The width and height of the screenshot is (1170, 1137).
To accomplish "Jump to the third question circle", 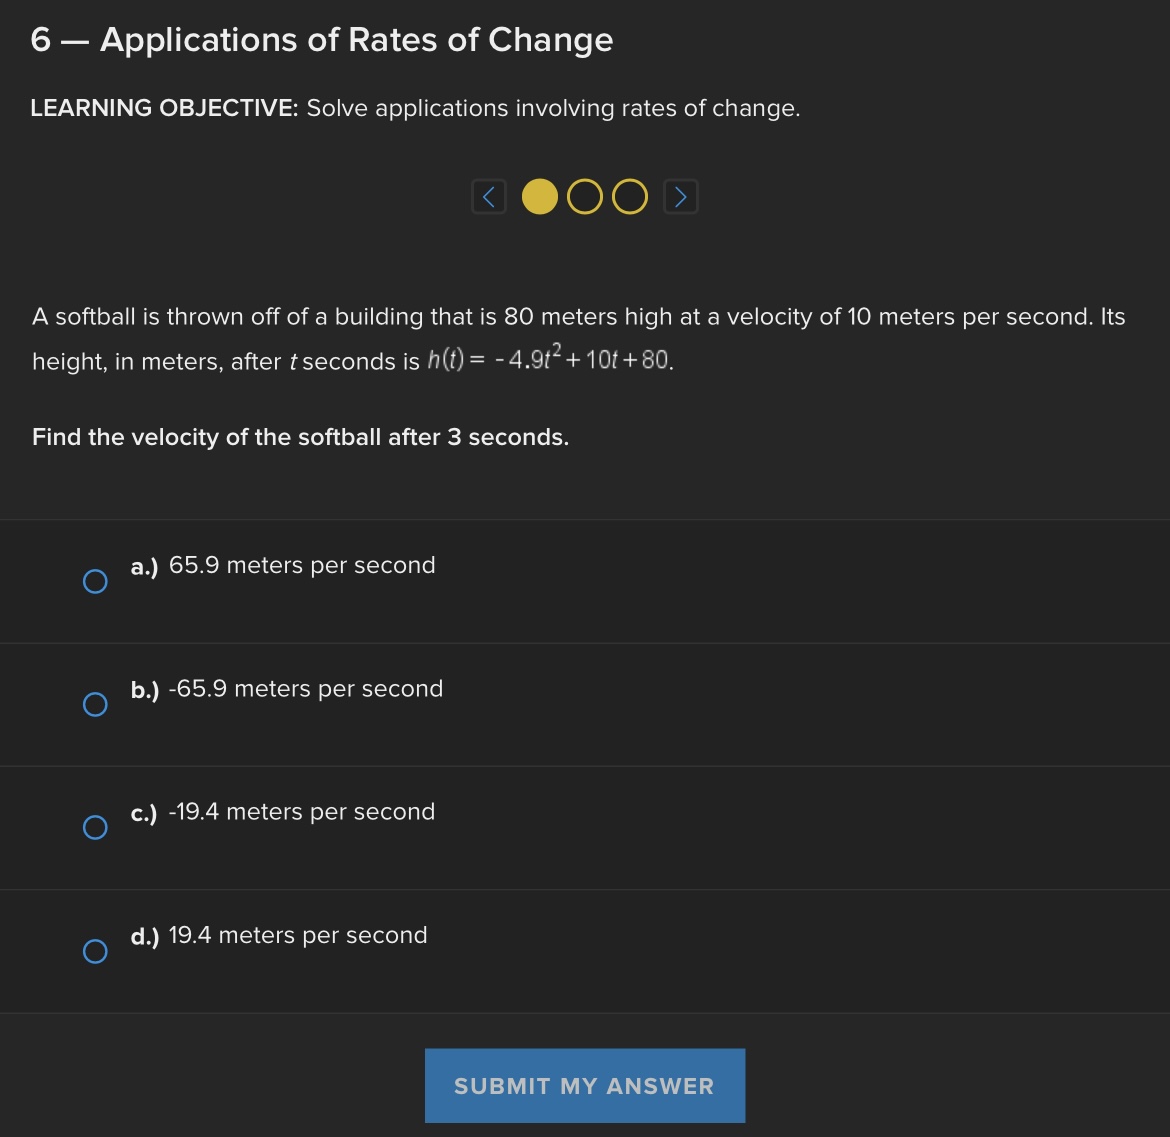I will 629,197.
